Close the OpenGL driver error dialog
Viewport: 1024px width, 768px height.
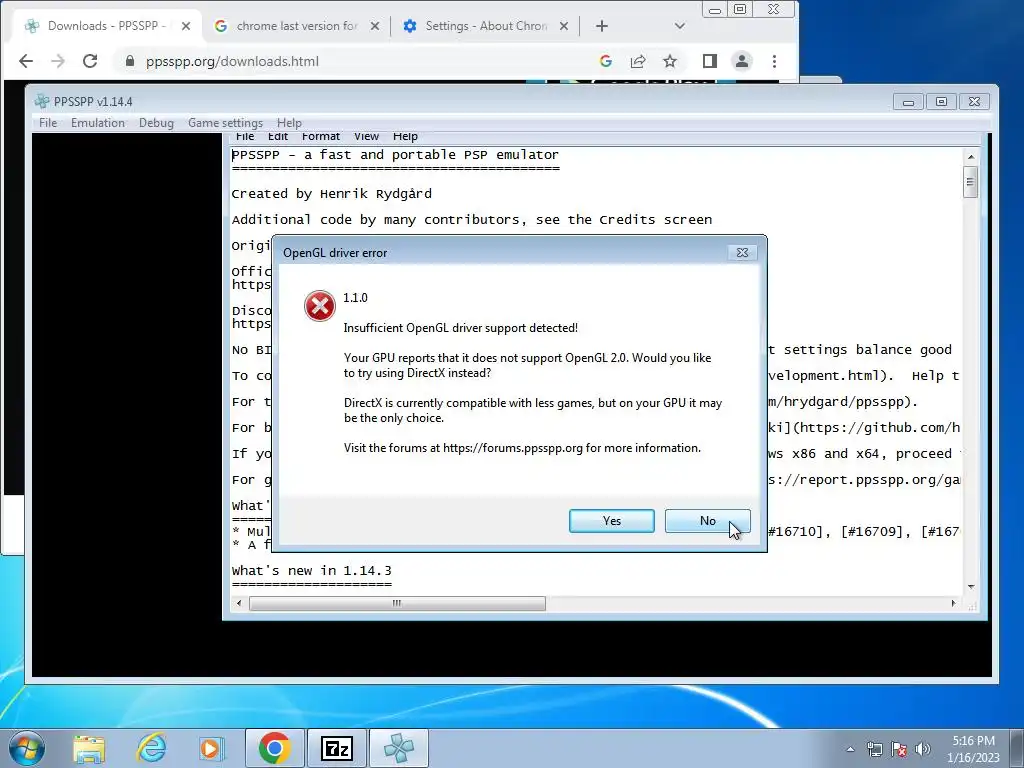743,253
